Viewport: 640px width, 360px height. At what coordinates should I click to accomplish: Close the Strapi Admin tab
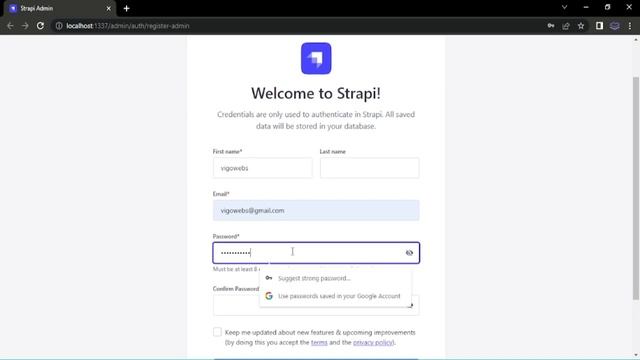pos(109,8)
